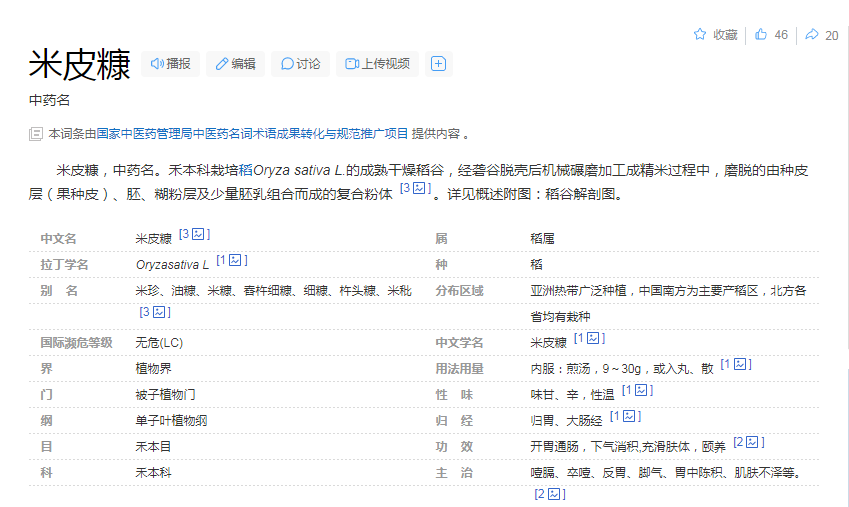Click reference icon in 中文名 row
This screenshot has height=507, width=849.
click(x=199, y=235)
